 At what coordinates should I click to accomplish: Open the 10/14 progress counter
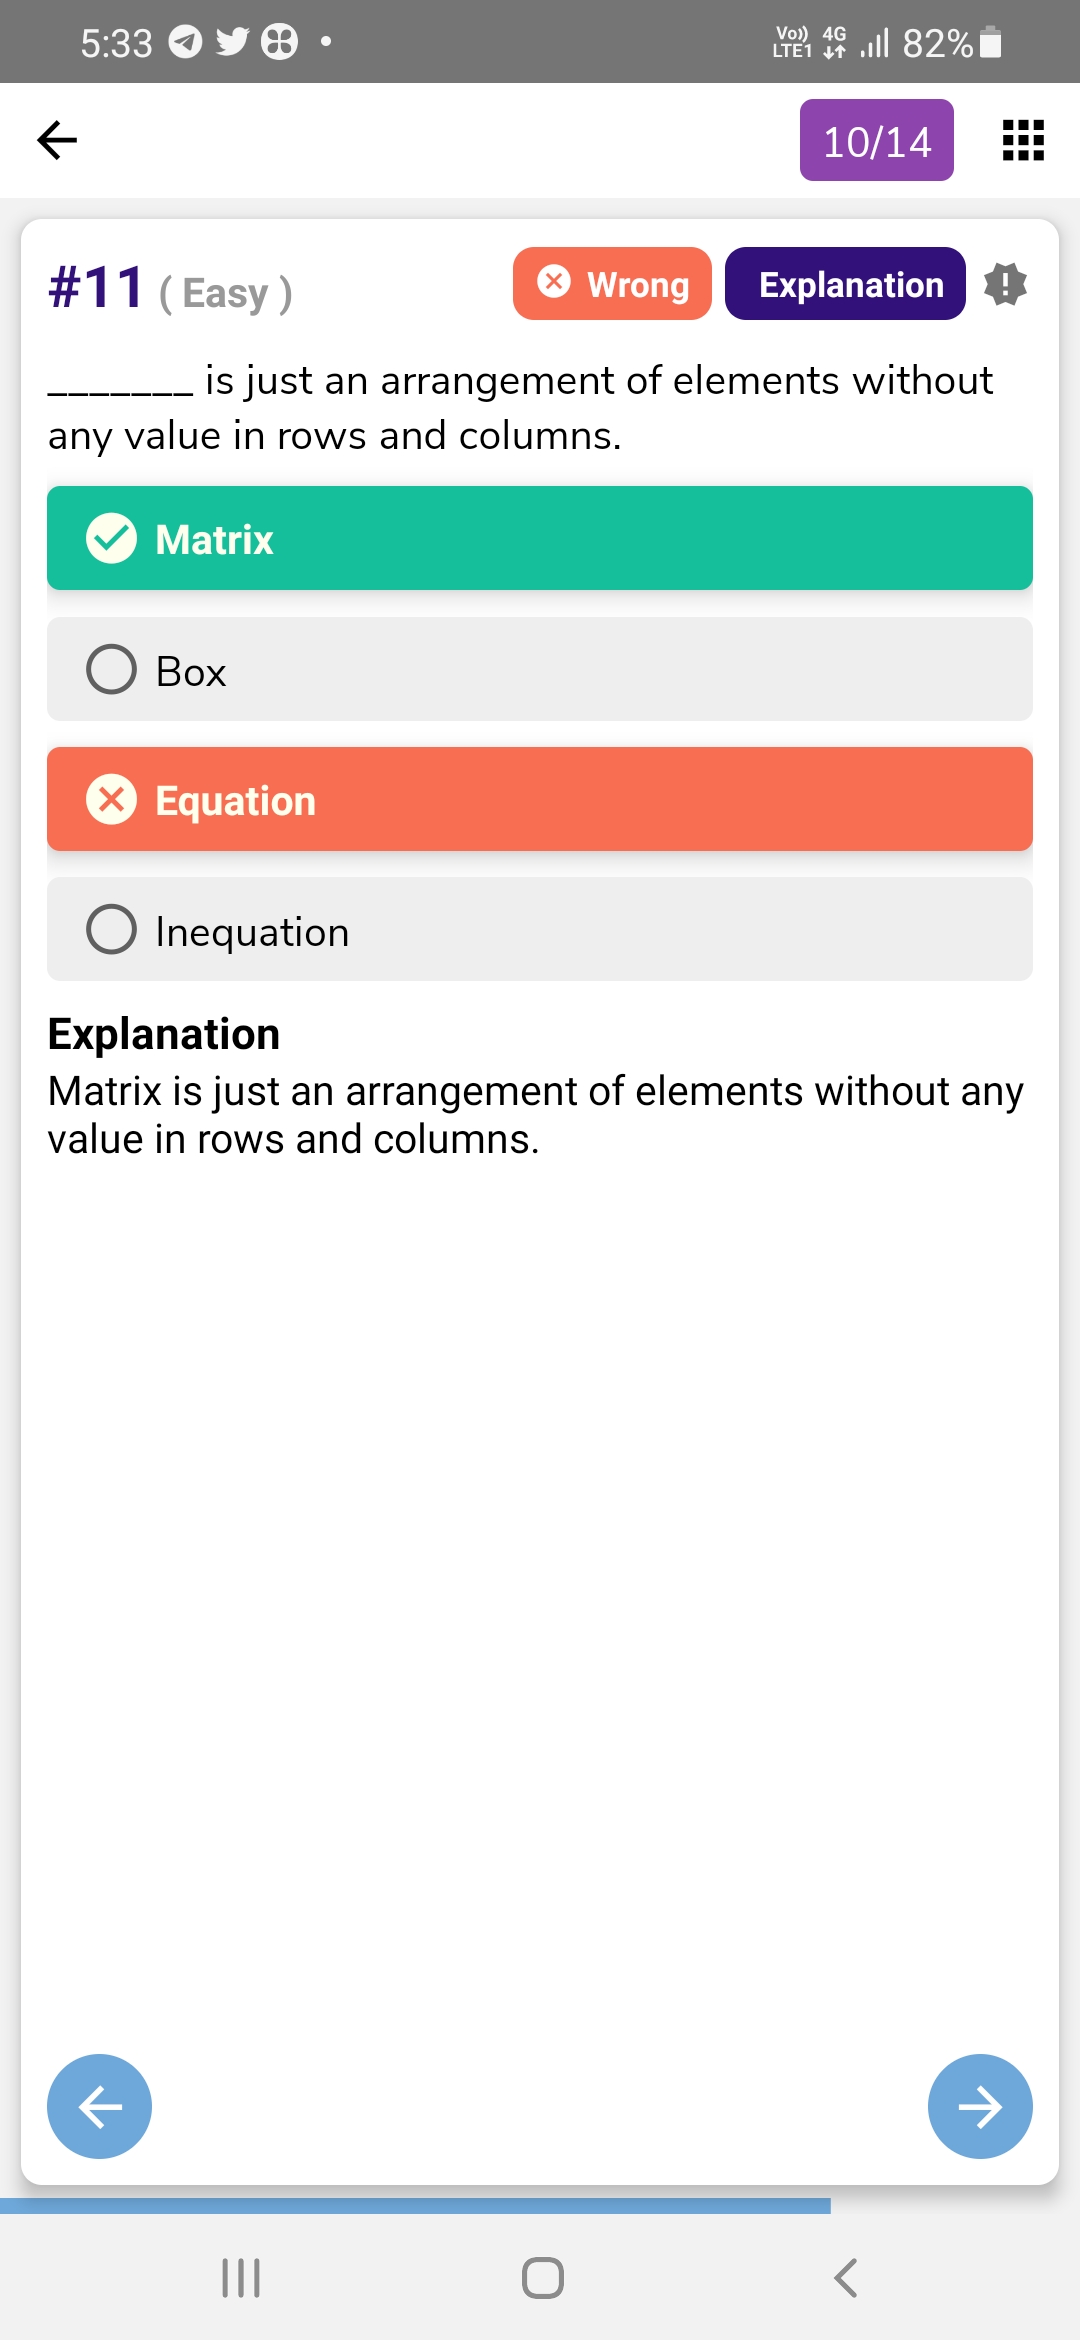tap(876, 141)
